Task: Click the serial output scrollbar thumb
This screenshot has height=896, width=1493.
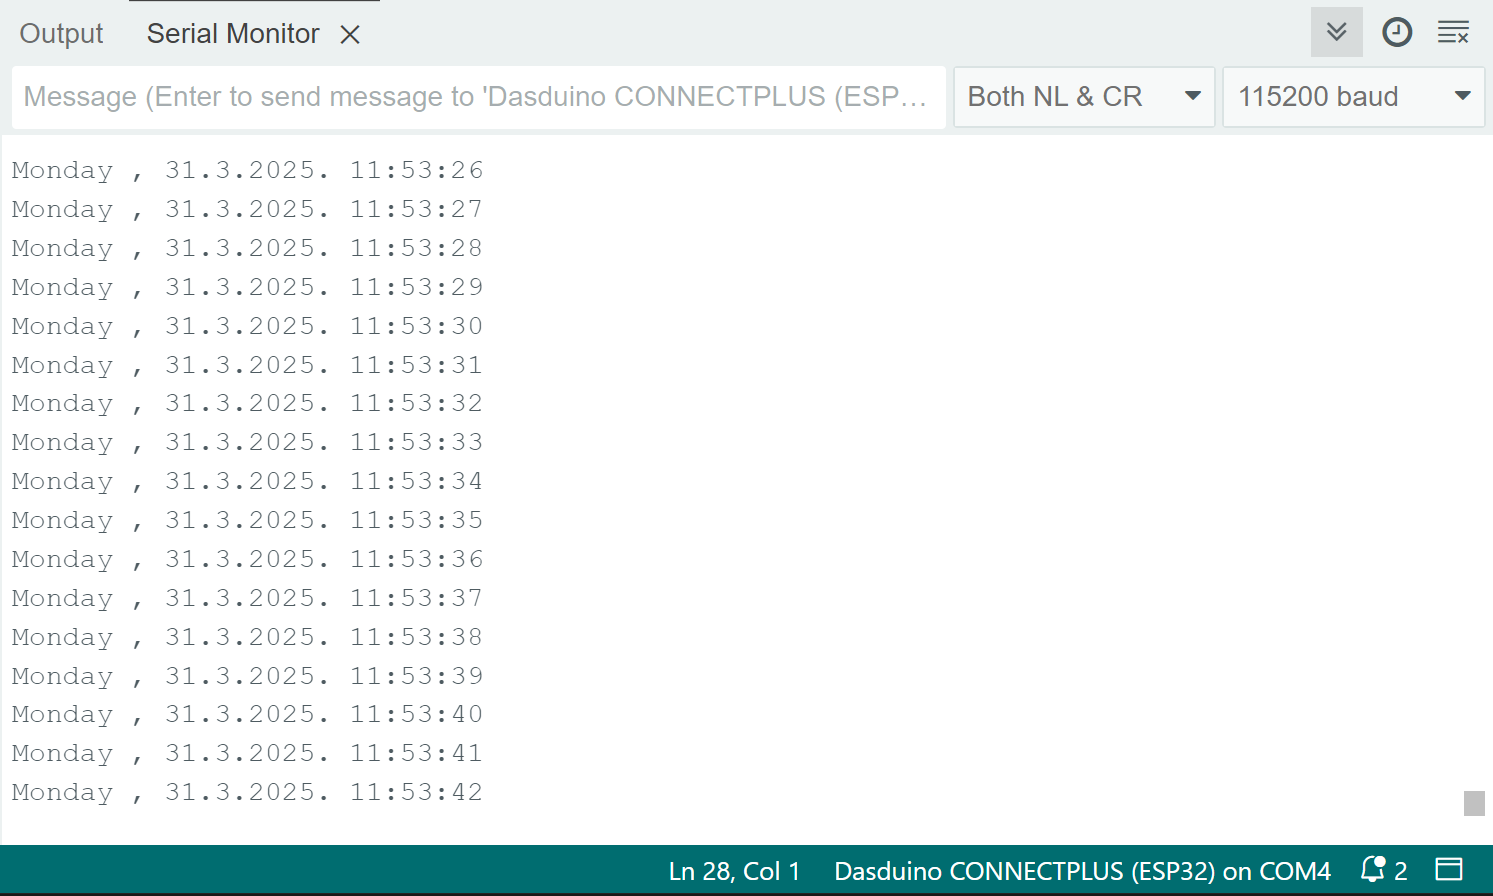Action: (1474, 803)
